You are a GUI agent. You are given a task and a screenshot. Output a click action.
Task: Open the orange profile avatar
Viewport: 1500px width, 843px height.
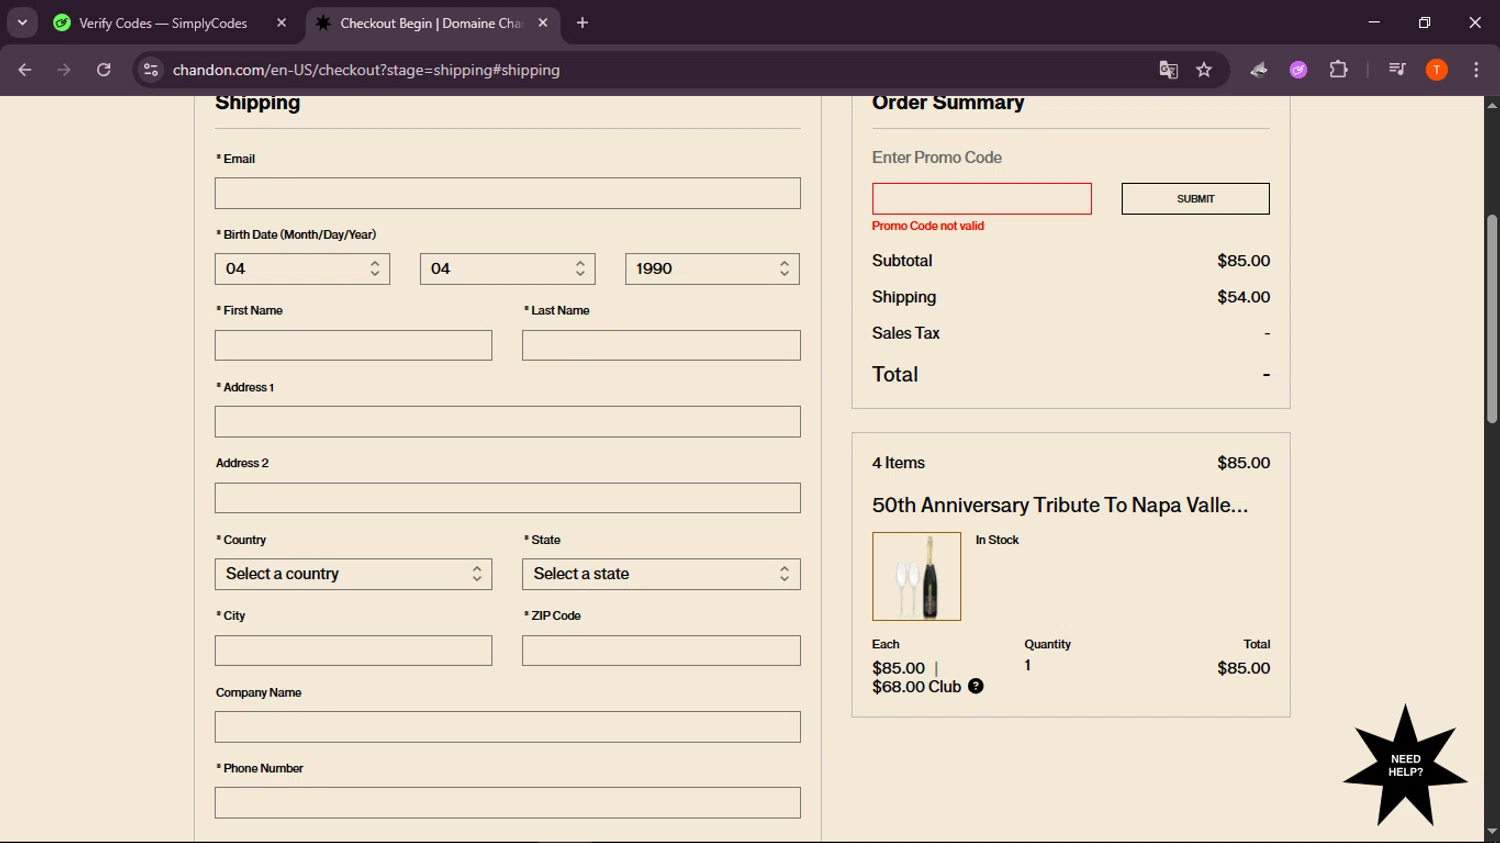[x=1437, y=70]
